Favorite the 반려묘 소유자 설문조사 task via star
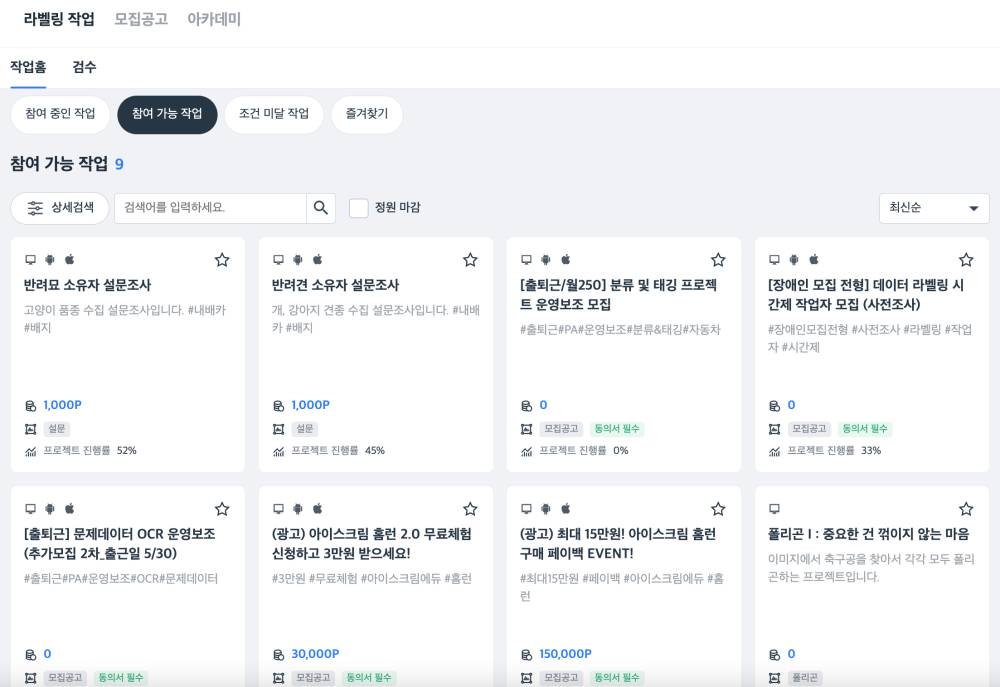 [222, 259]
